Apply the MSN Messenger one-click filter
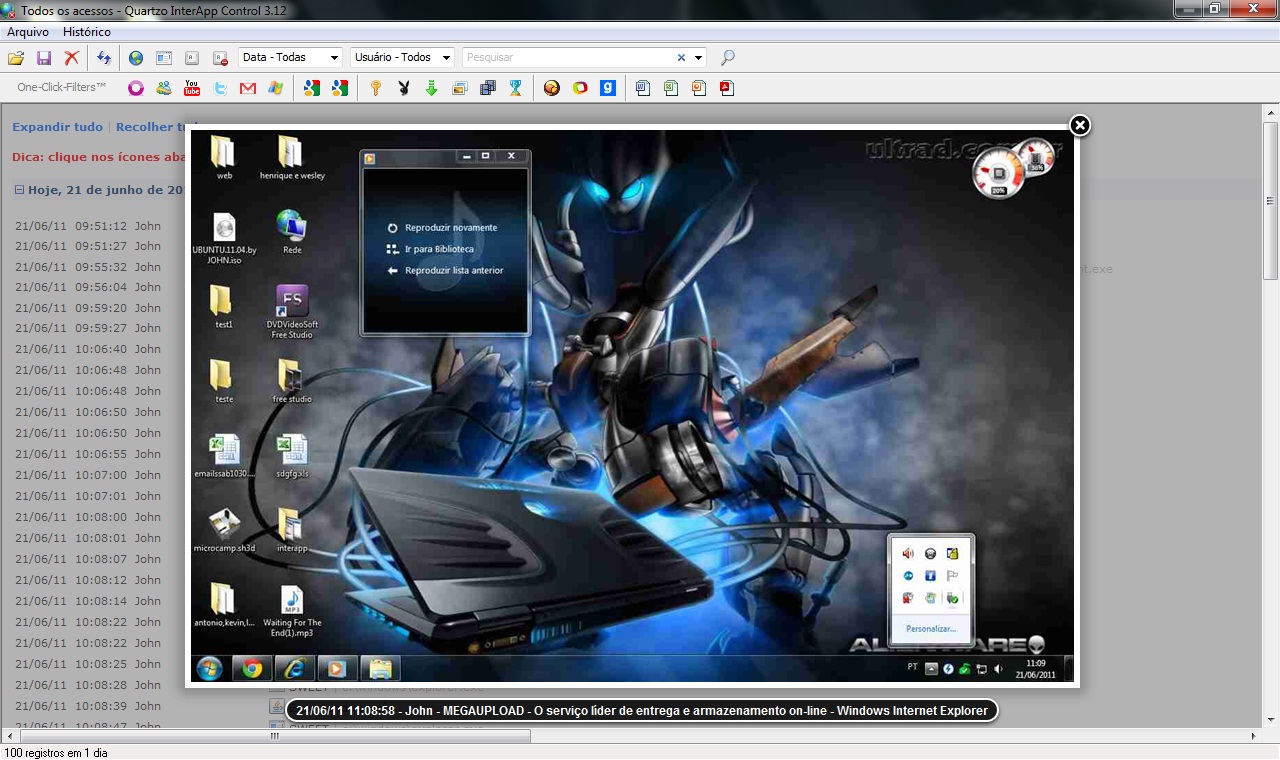Image resolution: width=1280 pixels, height=760 pixels. click(x=164, y=88)
